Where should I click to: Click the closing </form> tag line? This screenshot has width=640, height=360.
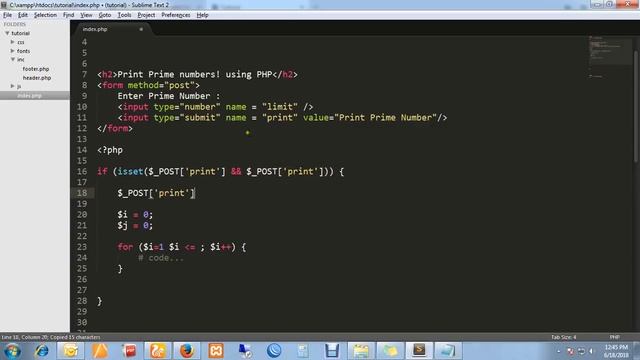115,129
